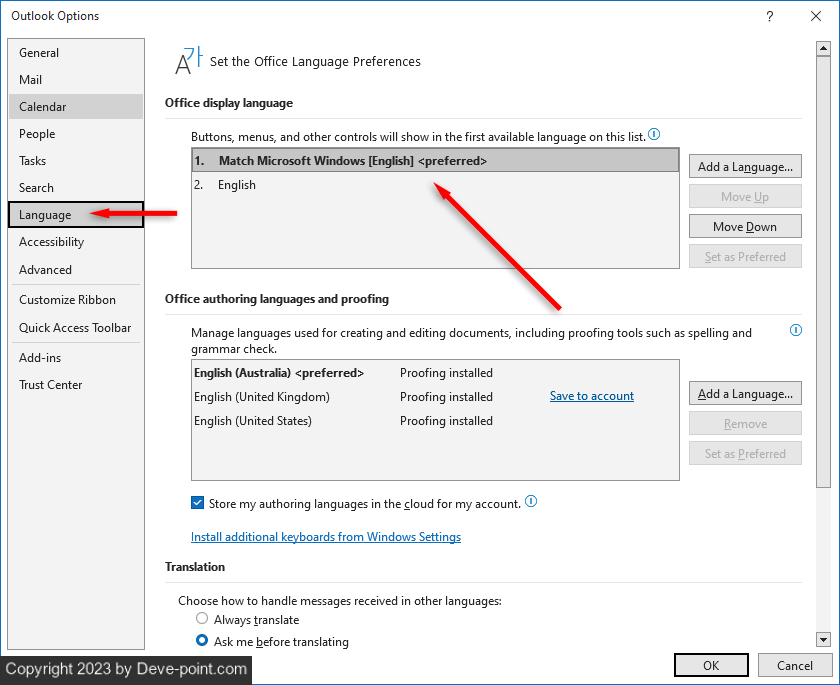Image resolution: width=840 pixels, height=685 pixels.
Task: Select English in the display language list
Action: (x=237, y=185)
